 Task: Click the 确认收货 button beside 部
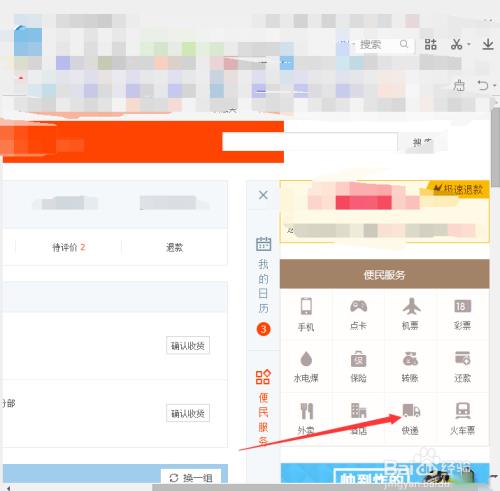point(188,413)
